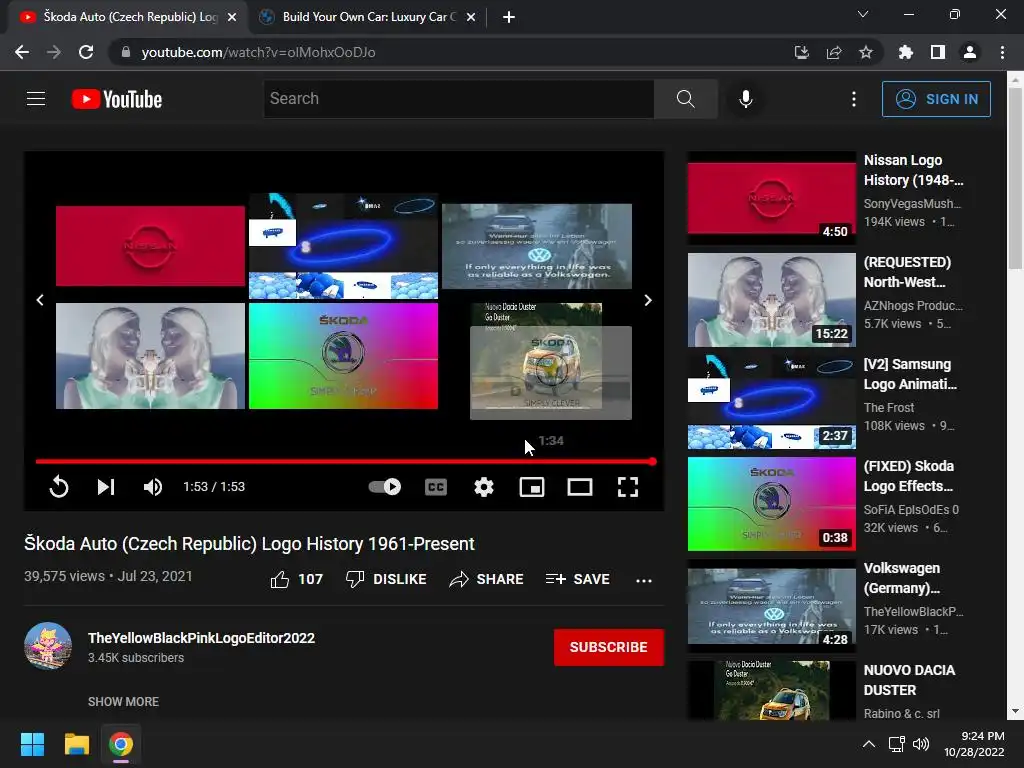Open Chrome three-dot menu

(x=1002, y=52)
